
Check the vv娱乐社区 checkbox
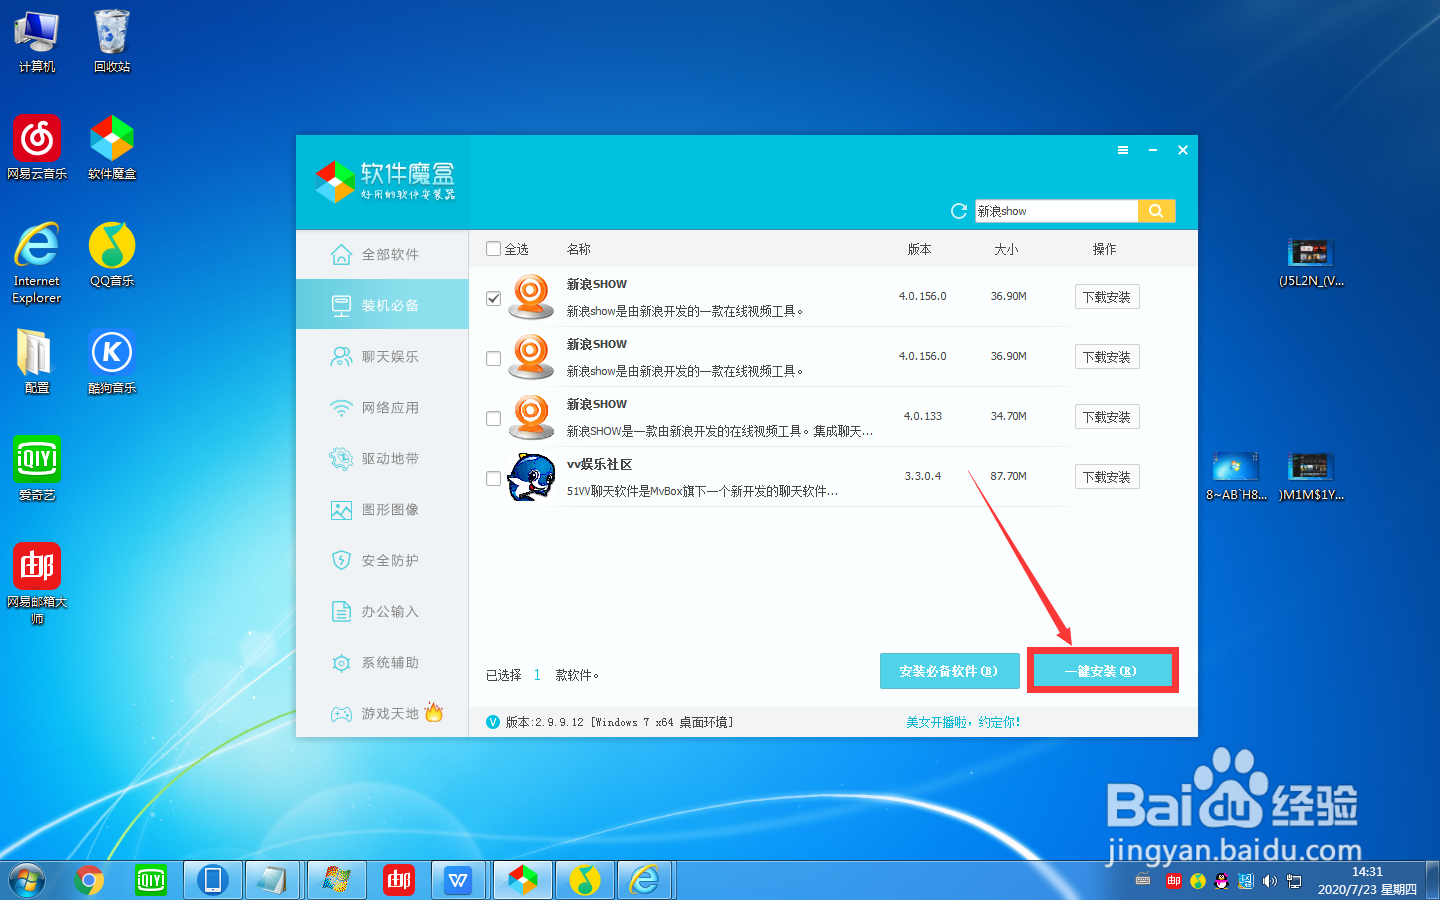tap(493, 478)
